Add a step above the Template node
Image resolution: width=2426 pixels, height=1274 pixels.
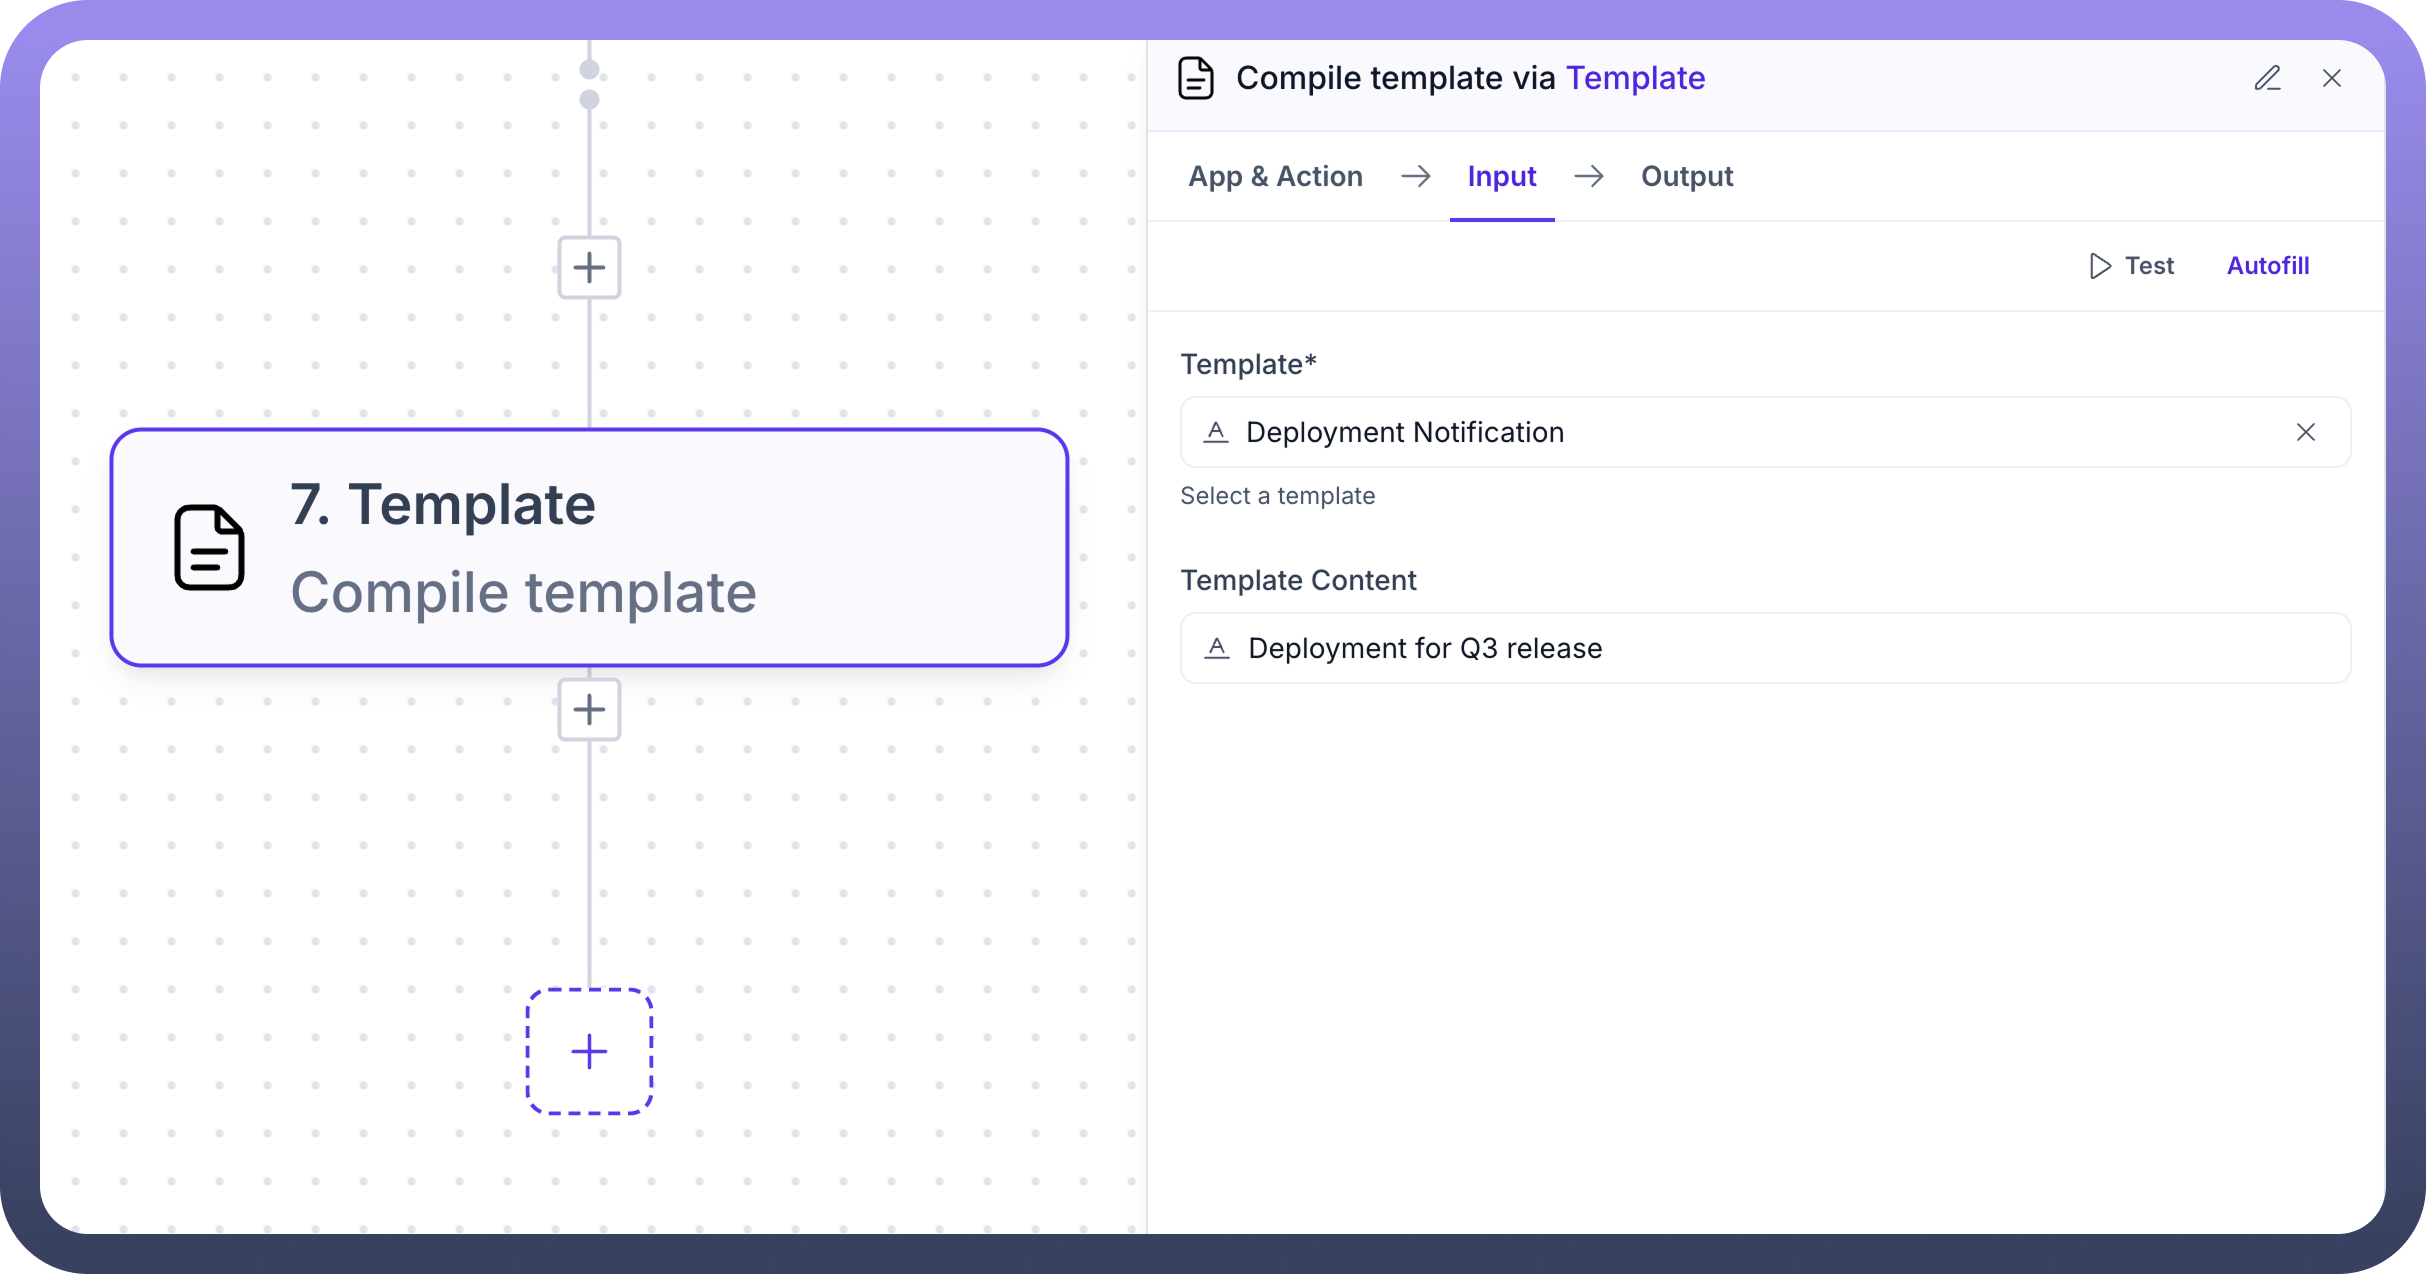589,267
